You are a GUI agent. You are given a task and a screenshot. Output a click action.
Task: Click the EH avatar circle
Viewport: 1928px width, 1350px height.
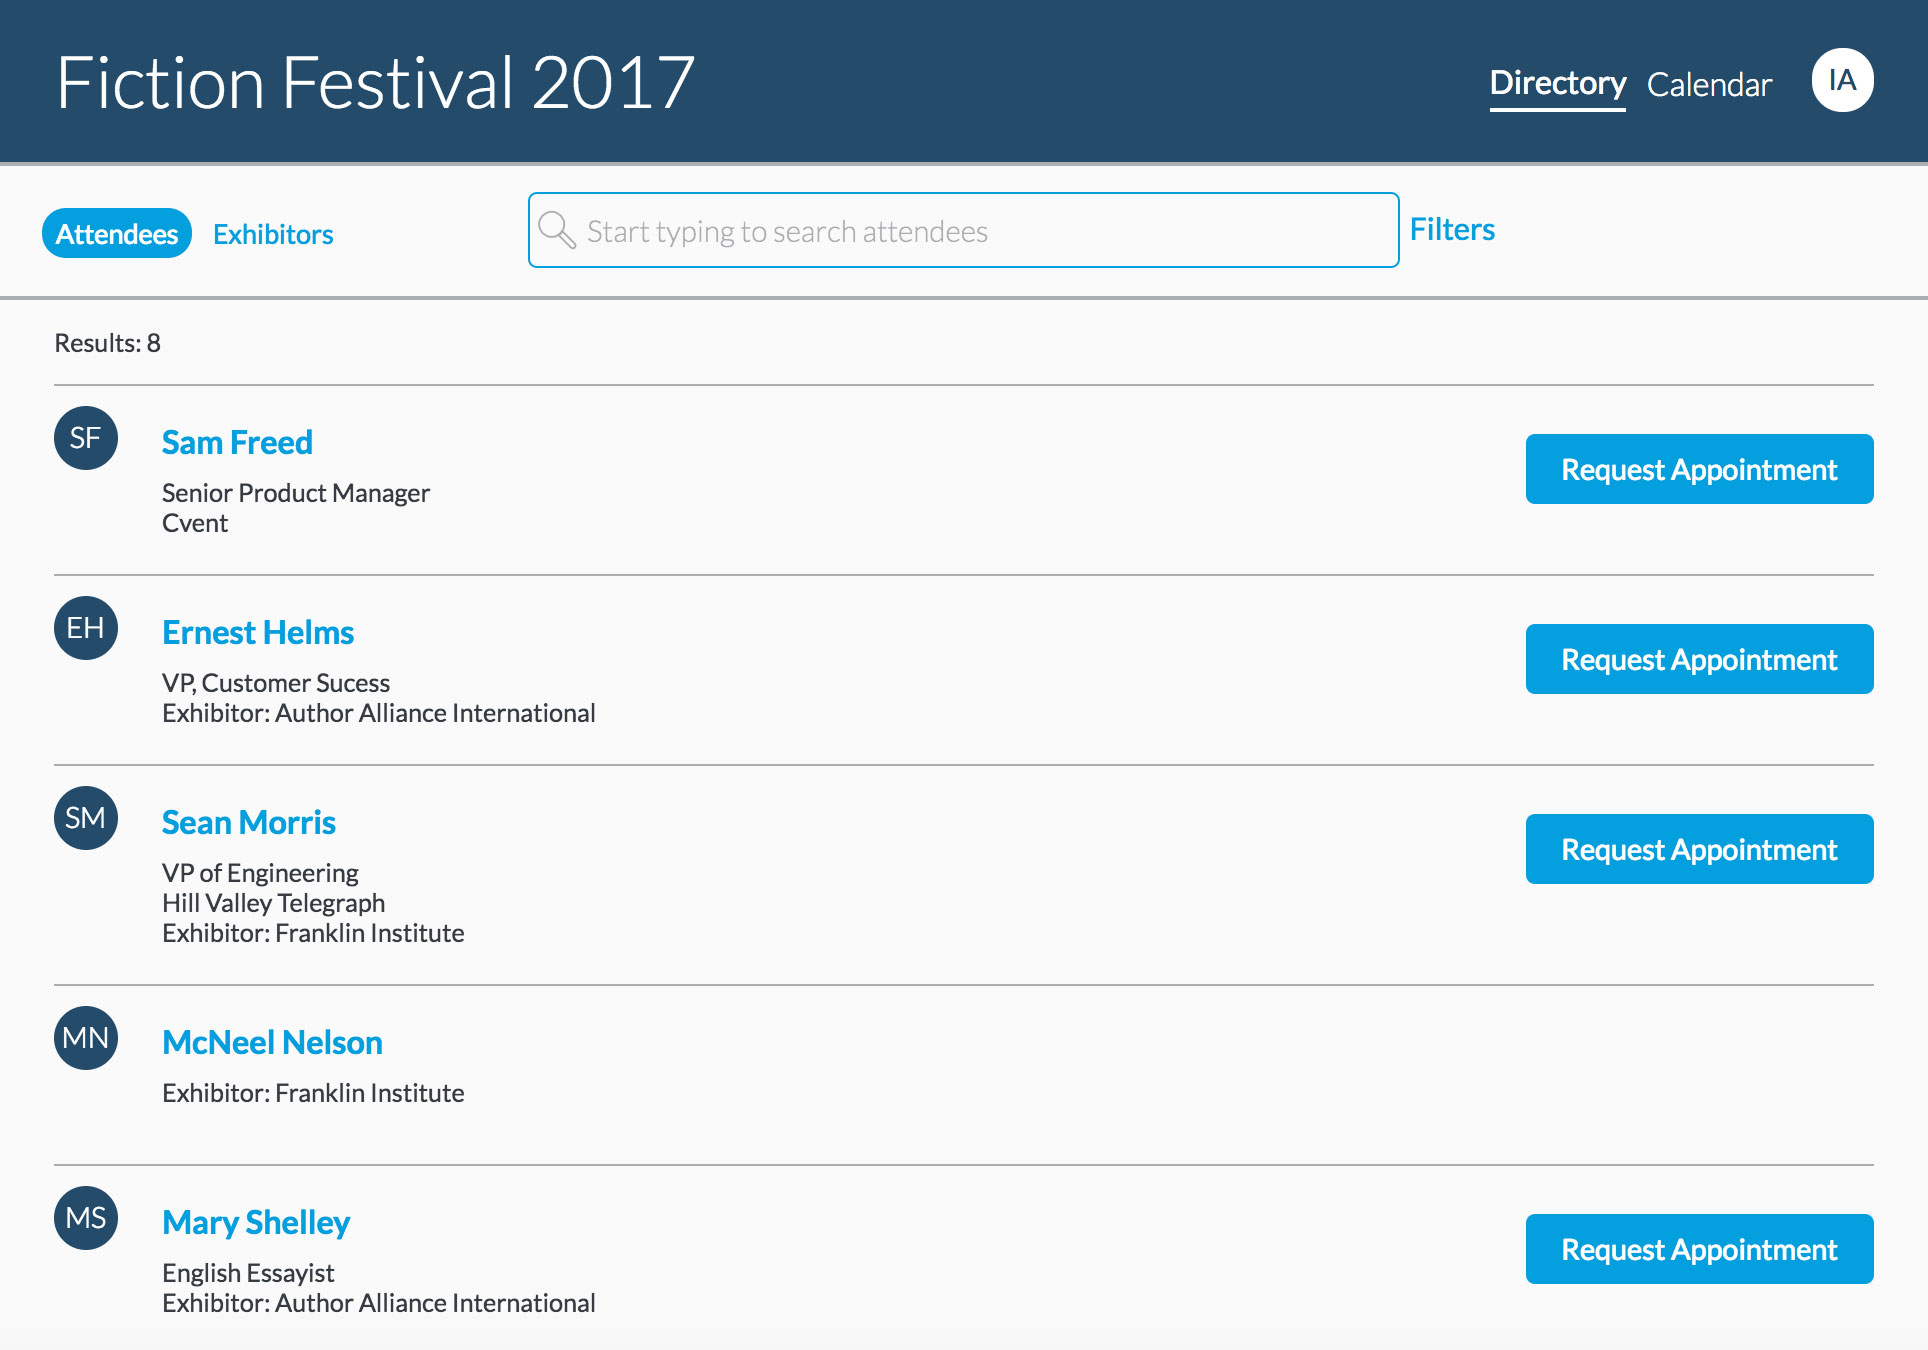click(x=86, y=628)
